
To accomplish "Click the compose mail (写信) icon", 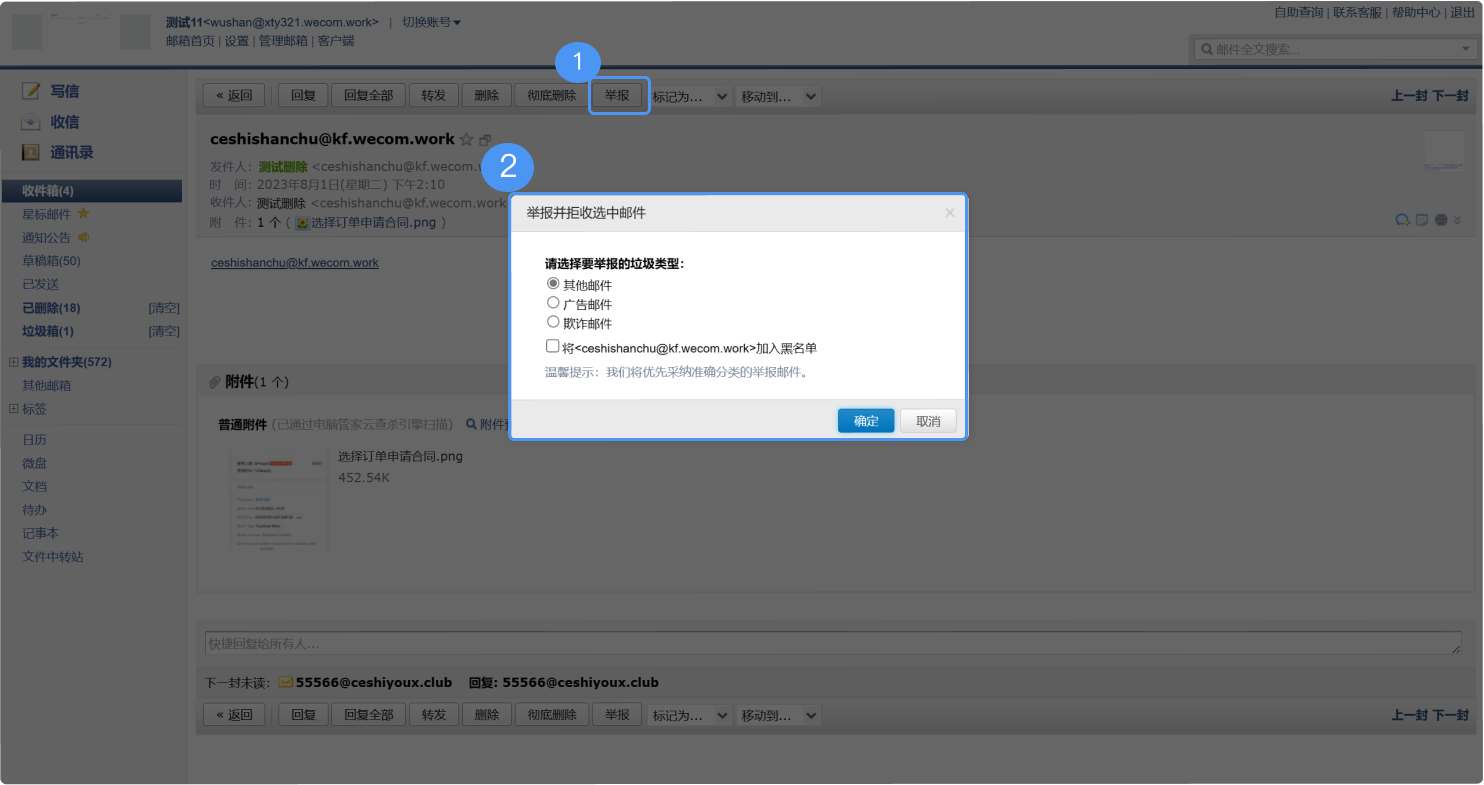I will pos(31,91).
